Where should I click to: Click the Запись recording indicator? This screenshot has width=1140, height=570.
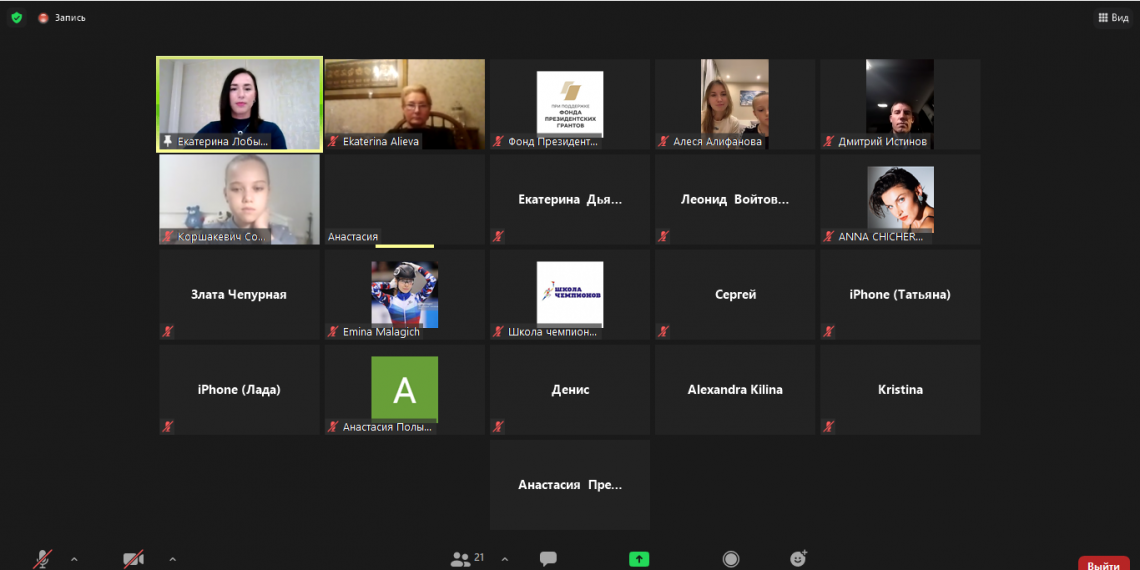tap(62, 17)
